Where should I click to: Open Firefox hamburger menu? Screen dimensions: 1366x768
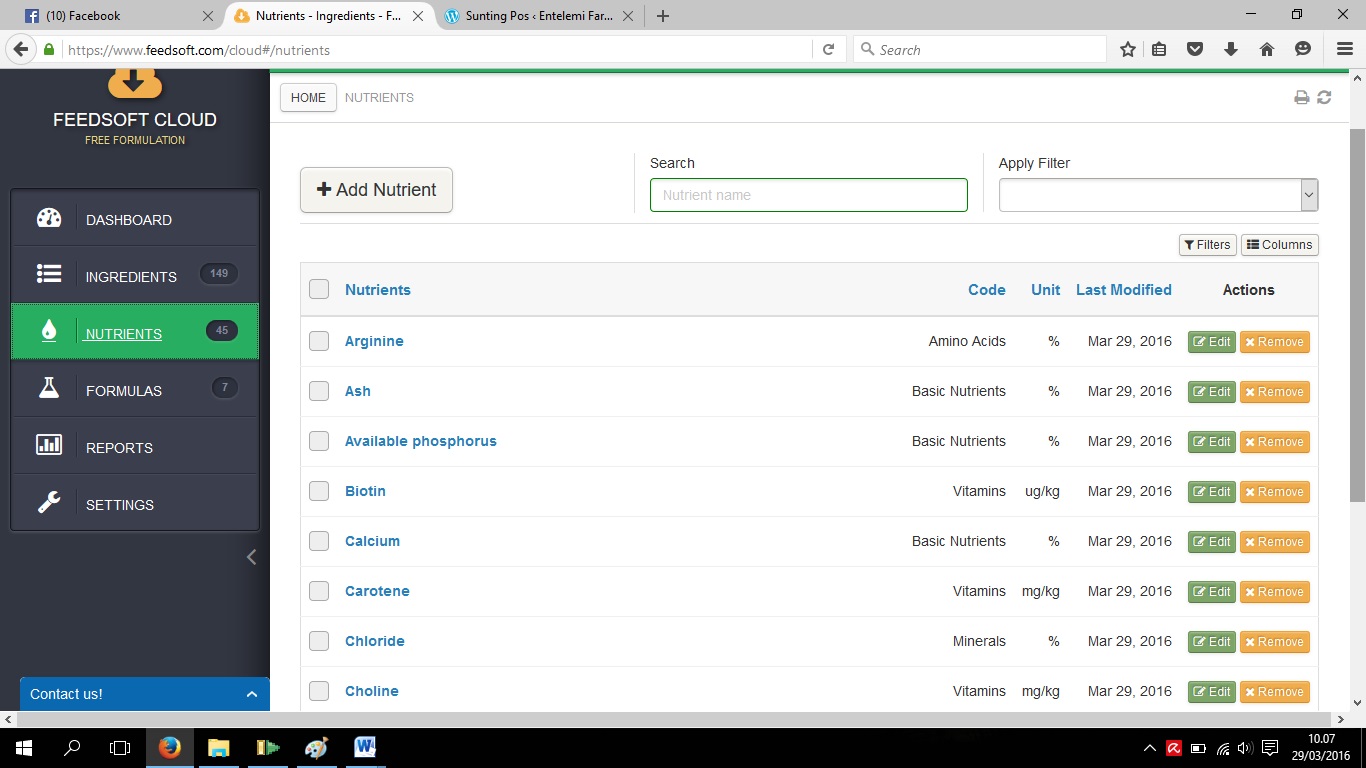click(x=1345, y=49)
